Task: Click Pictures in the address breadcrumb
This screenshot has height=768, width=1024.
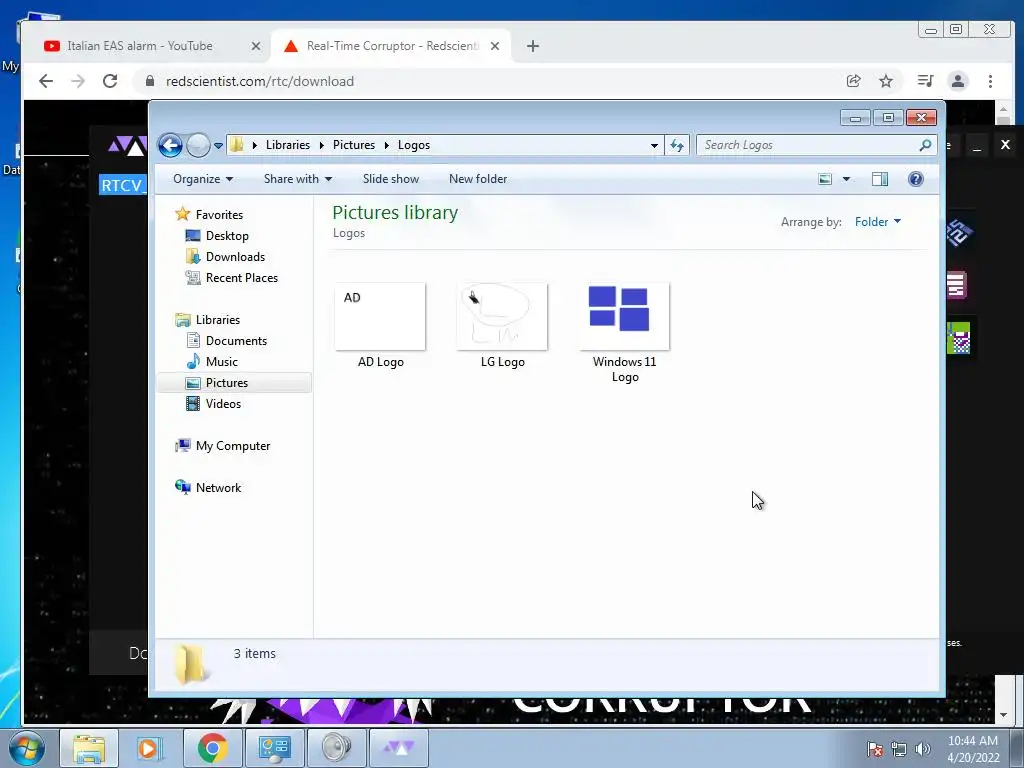Action: click(354, 145)
